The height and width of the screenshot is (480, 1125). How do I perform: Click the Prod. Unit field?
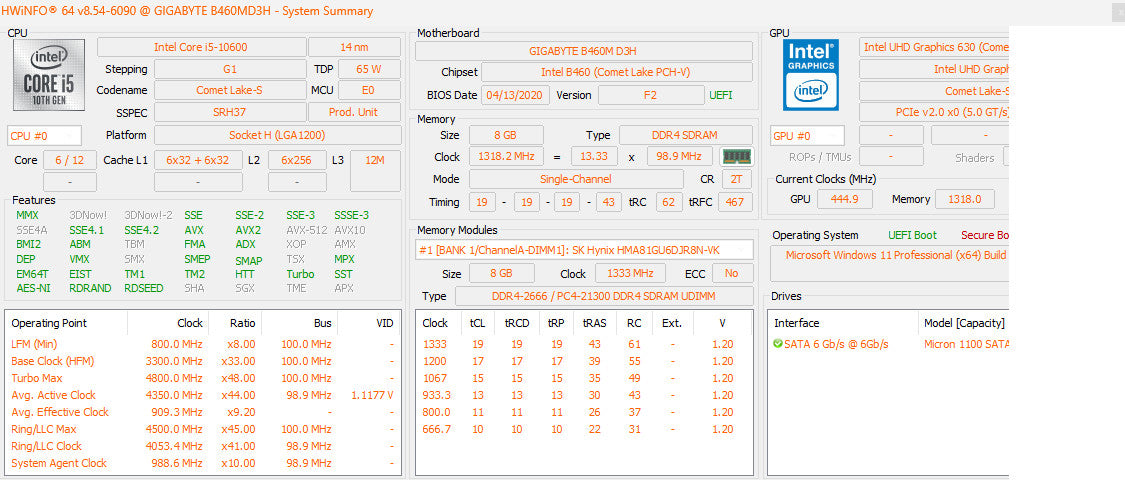[354, 113]
